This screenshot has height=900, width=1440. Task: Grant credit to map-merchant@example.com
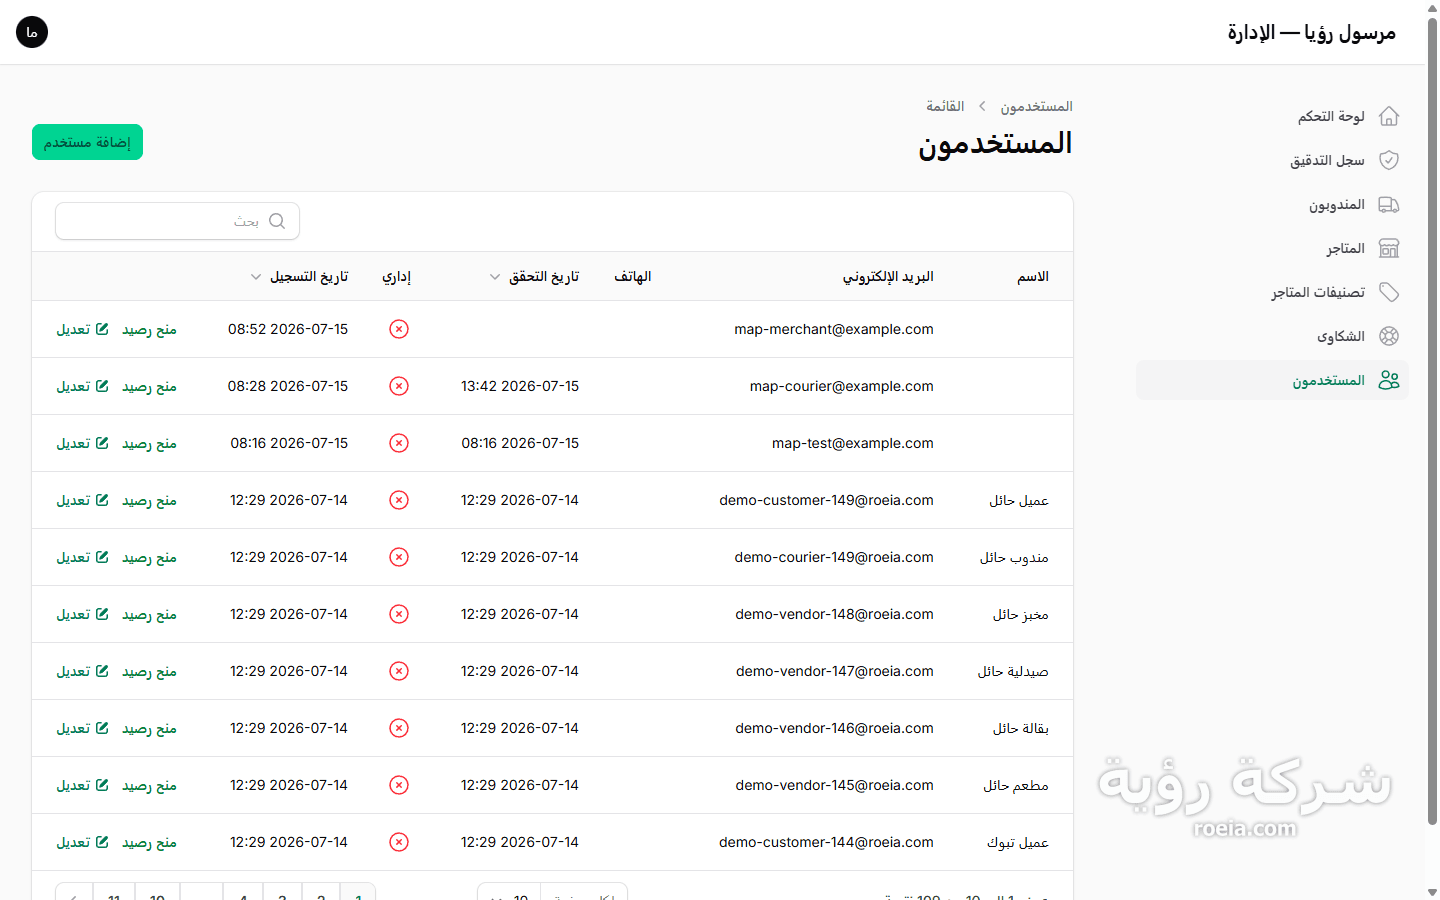click(x=149, y=329)
